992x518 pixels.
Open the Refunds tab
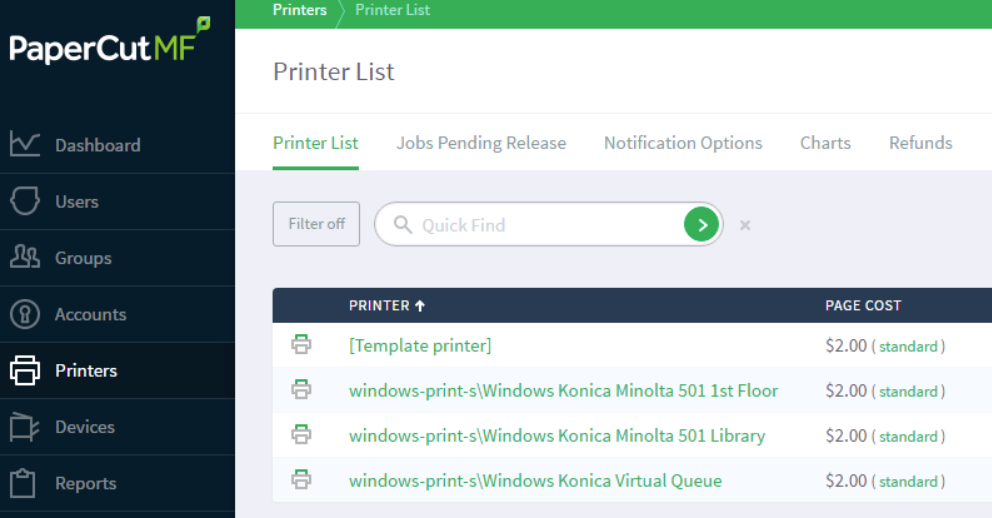921,143
